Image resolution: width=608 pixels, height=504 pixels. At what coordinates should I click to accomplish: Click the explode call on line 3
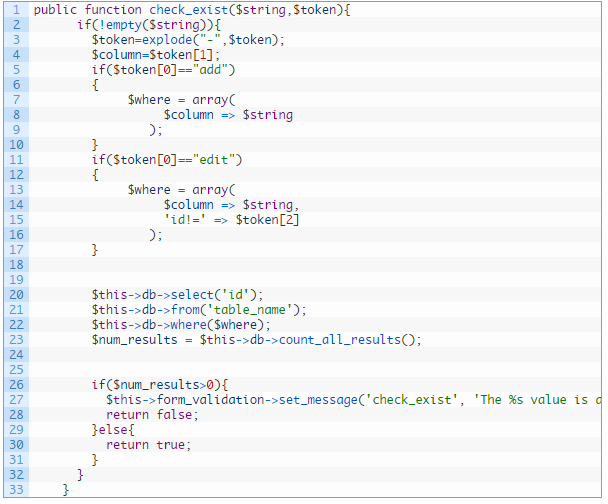pos(213,40)
